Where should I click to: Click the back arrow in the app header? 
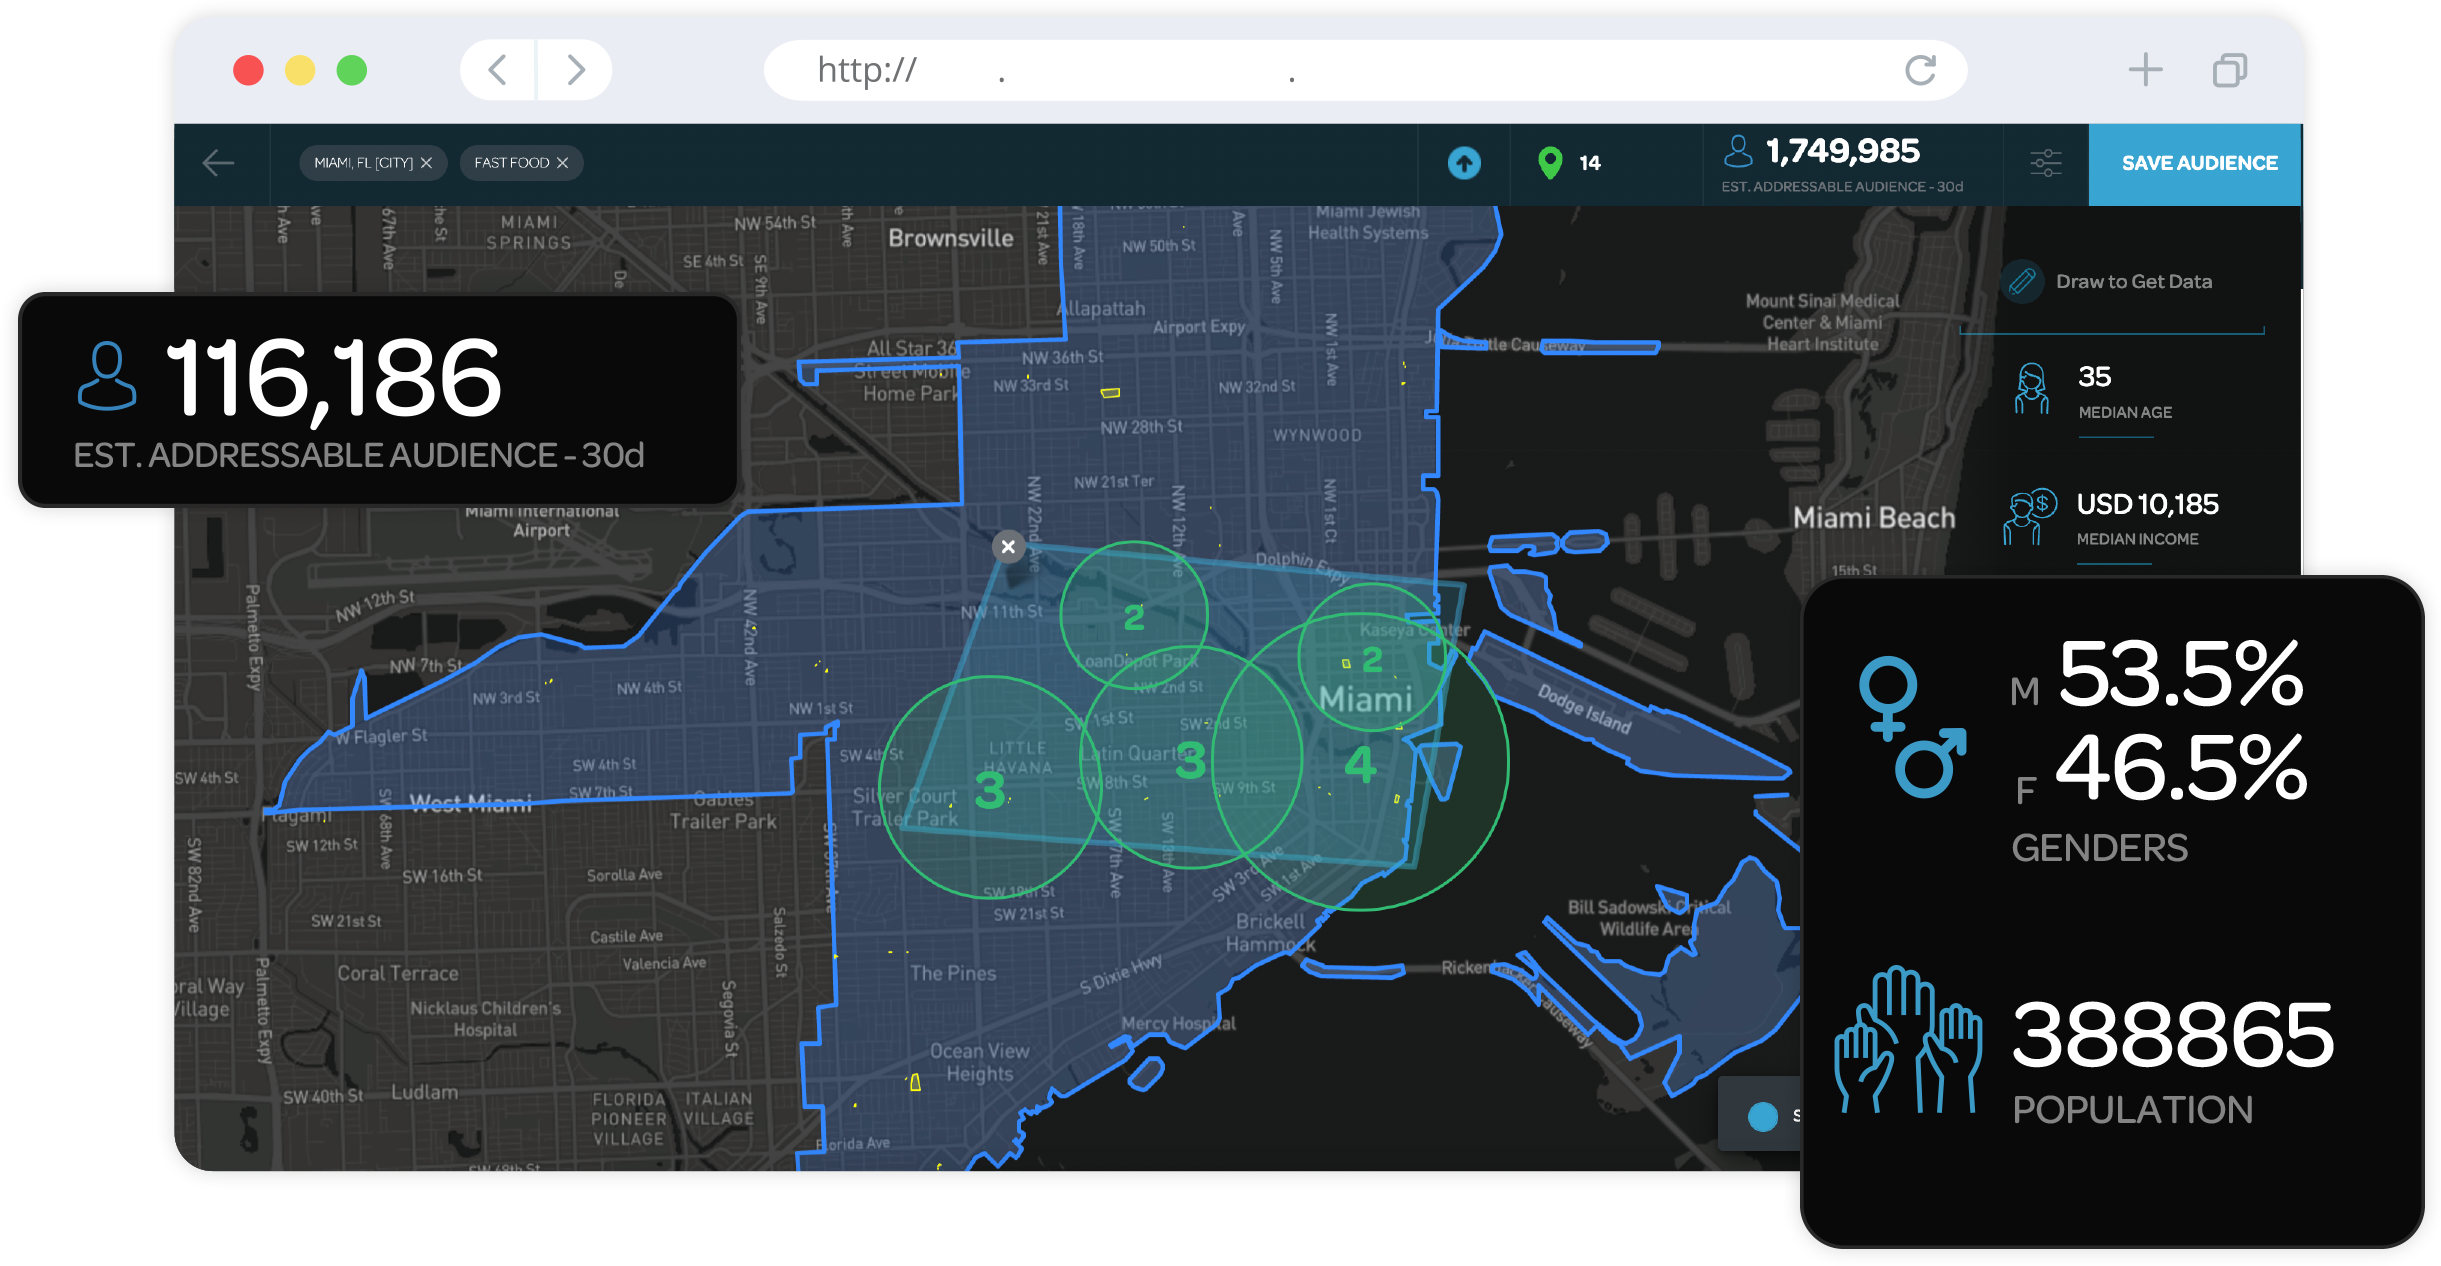tap(218, 163)
